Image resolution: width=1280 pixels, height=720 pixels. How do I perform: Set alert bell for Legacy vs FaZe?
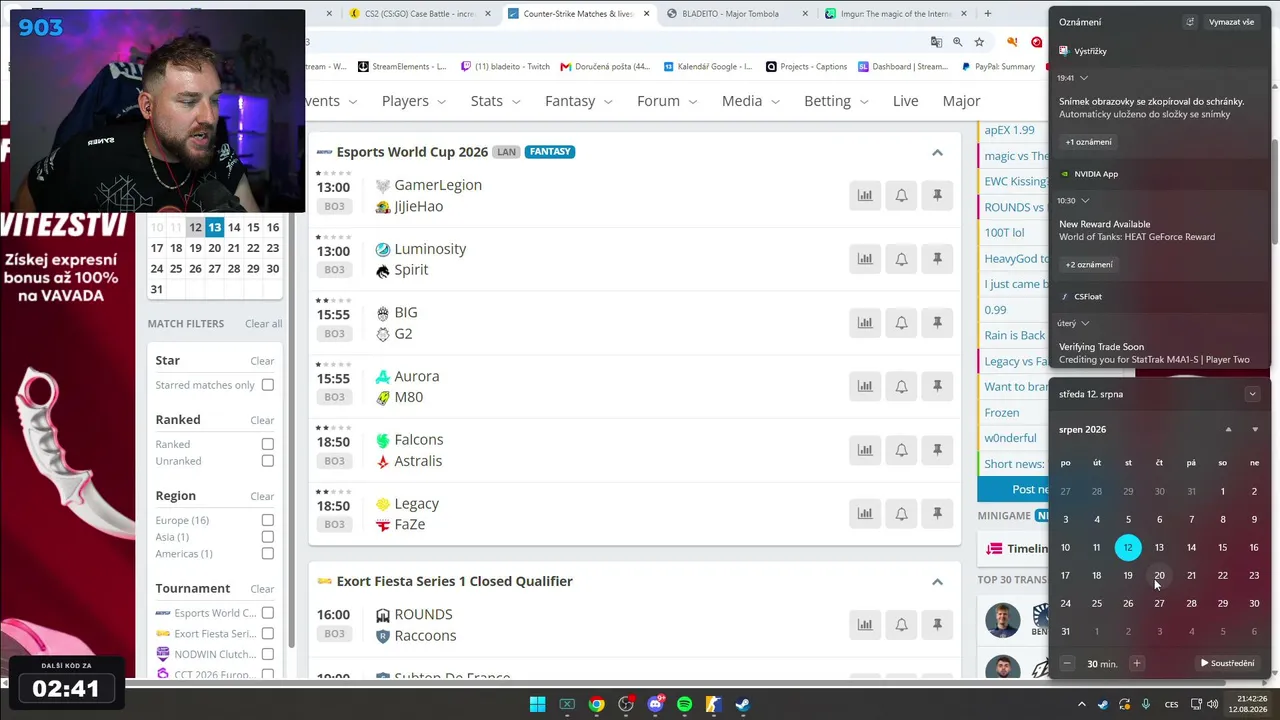tap(901, 513)
